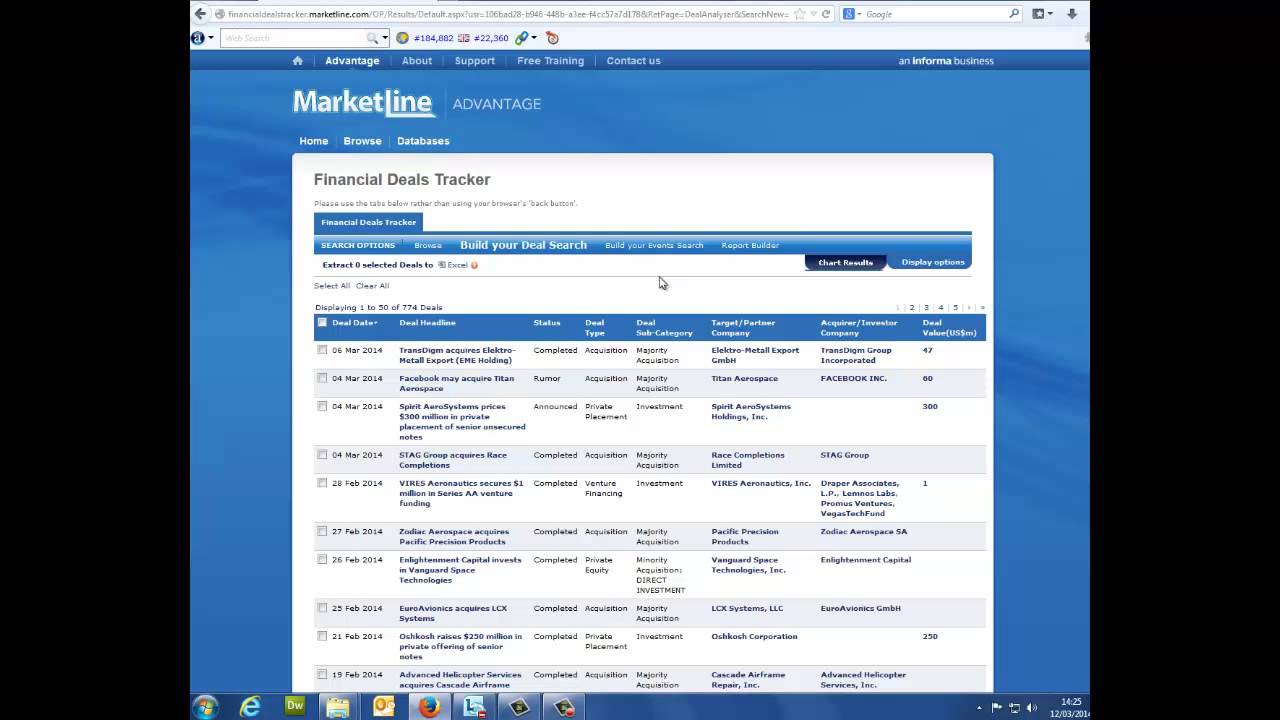This screenshot has height=720, width=1280.
Task: Go to results page 2
Action: pos(912,308)
